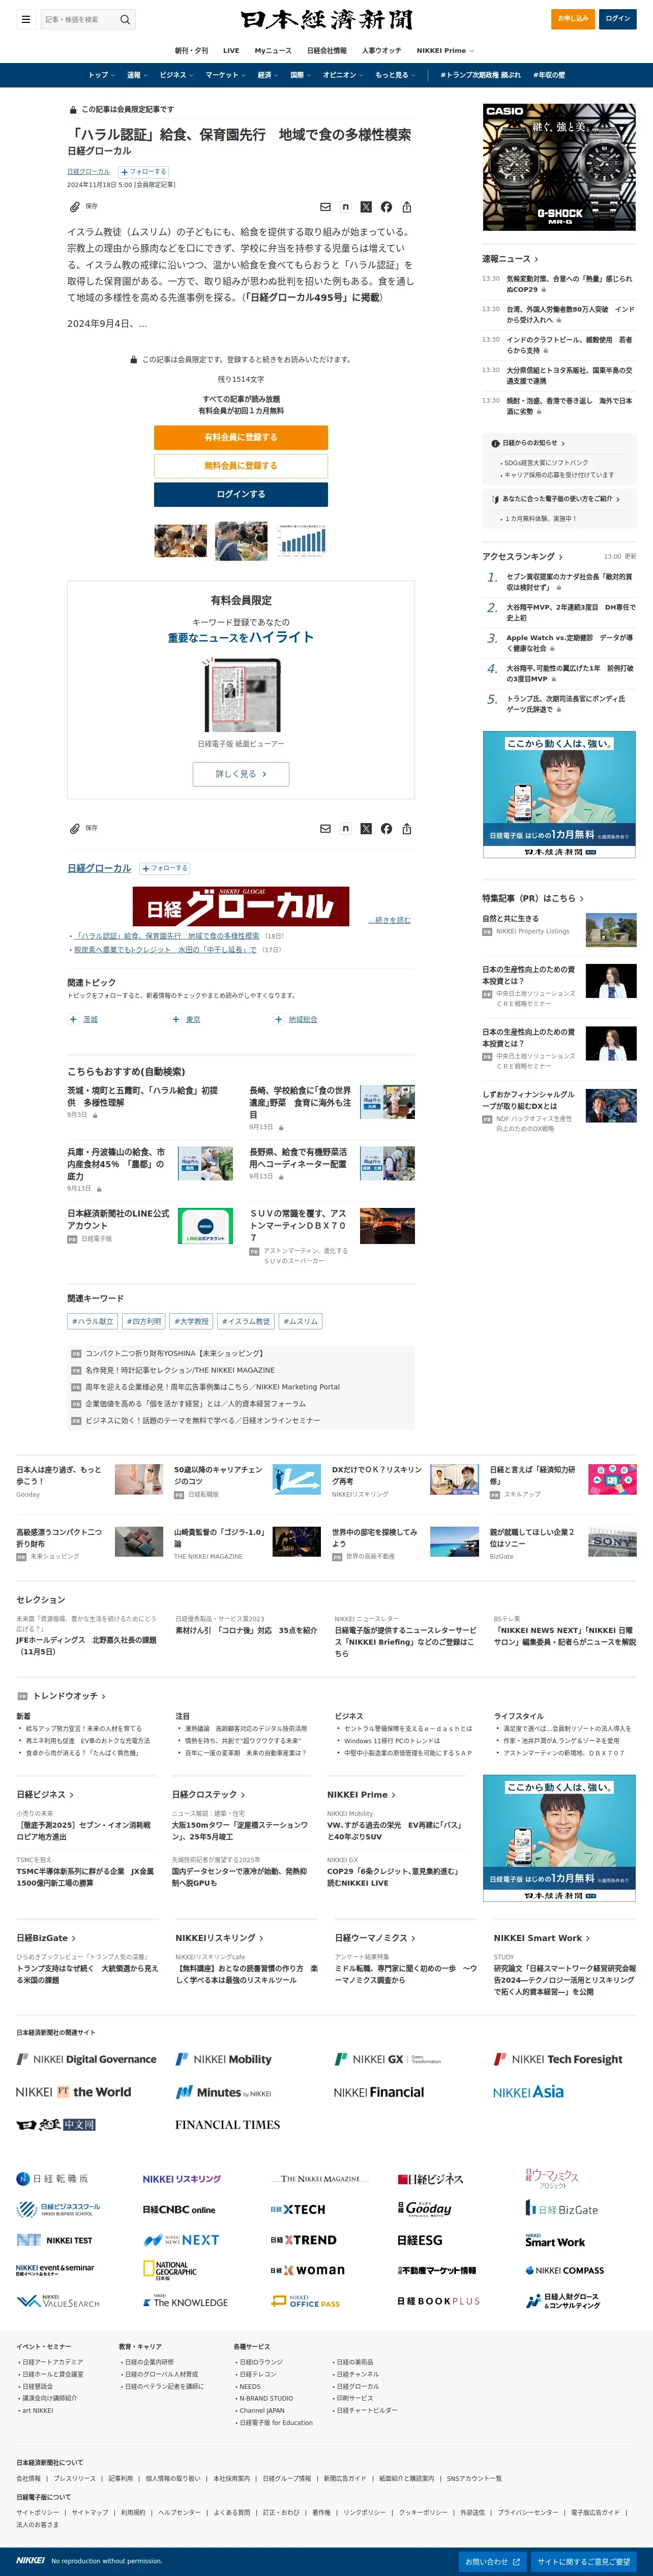Expand the NIKKEI Prime dropdown

[x=445, y=51]
